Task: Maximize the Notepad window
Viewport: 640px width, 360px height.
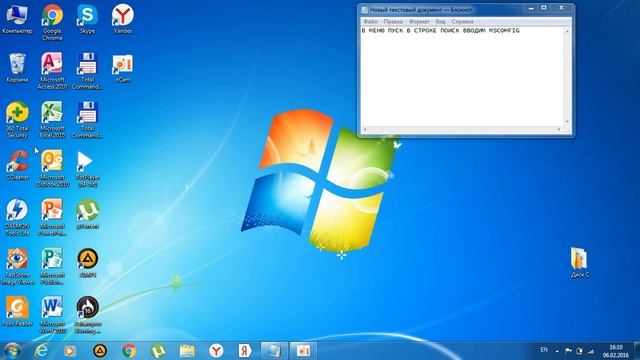Action: click(x=544, y=8)
